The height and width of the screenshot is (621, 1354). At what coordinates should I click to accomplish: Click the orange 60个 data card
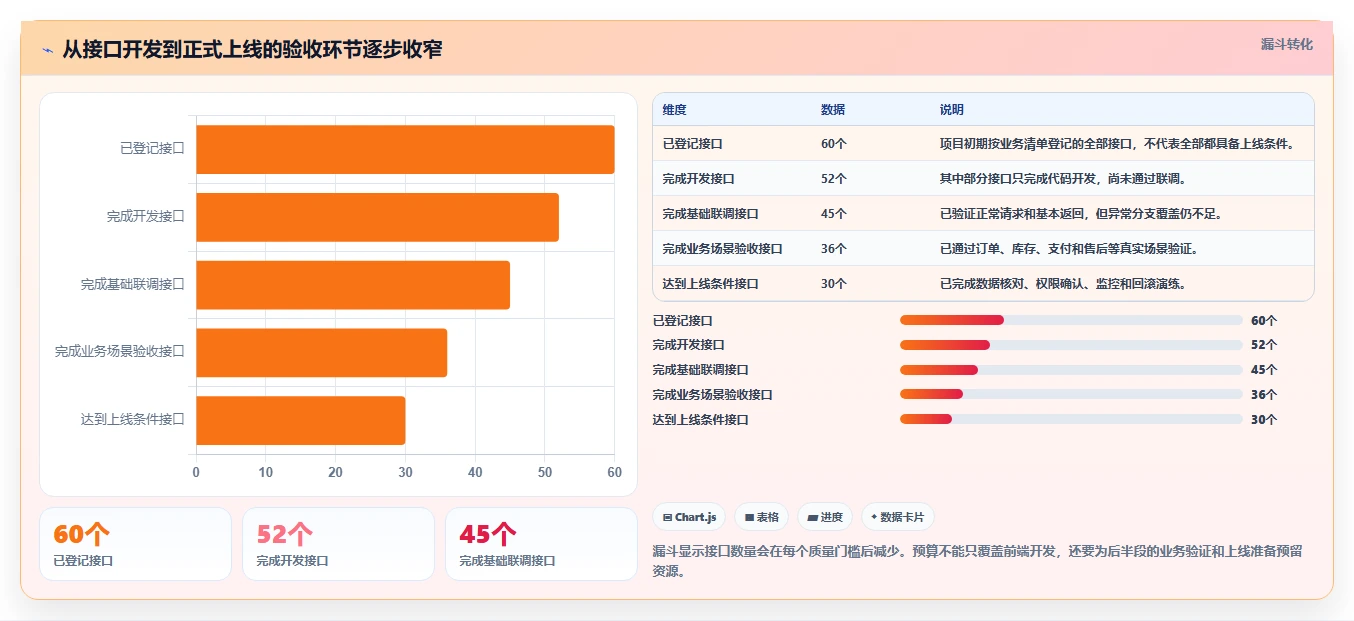(x=135, y=544)
